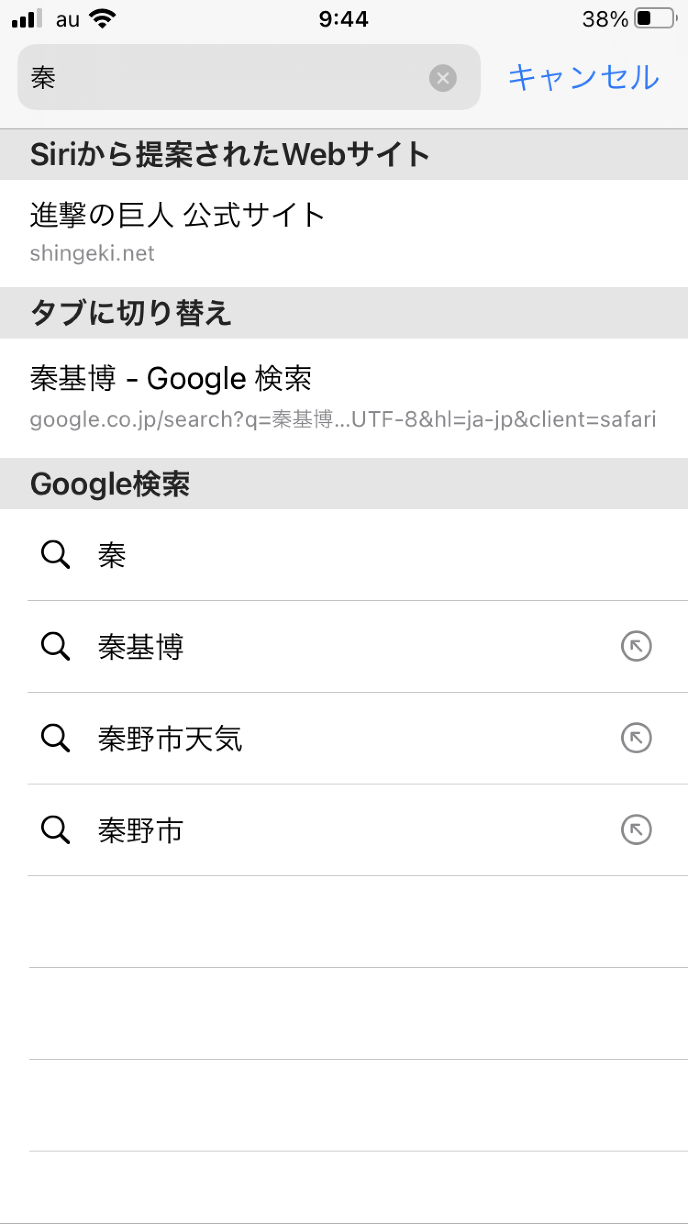The image size is (688, 1224).
Task: Fill 秦野市天気 into search field via arrow icon
Action: pos(636,739)
